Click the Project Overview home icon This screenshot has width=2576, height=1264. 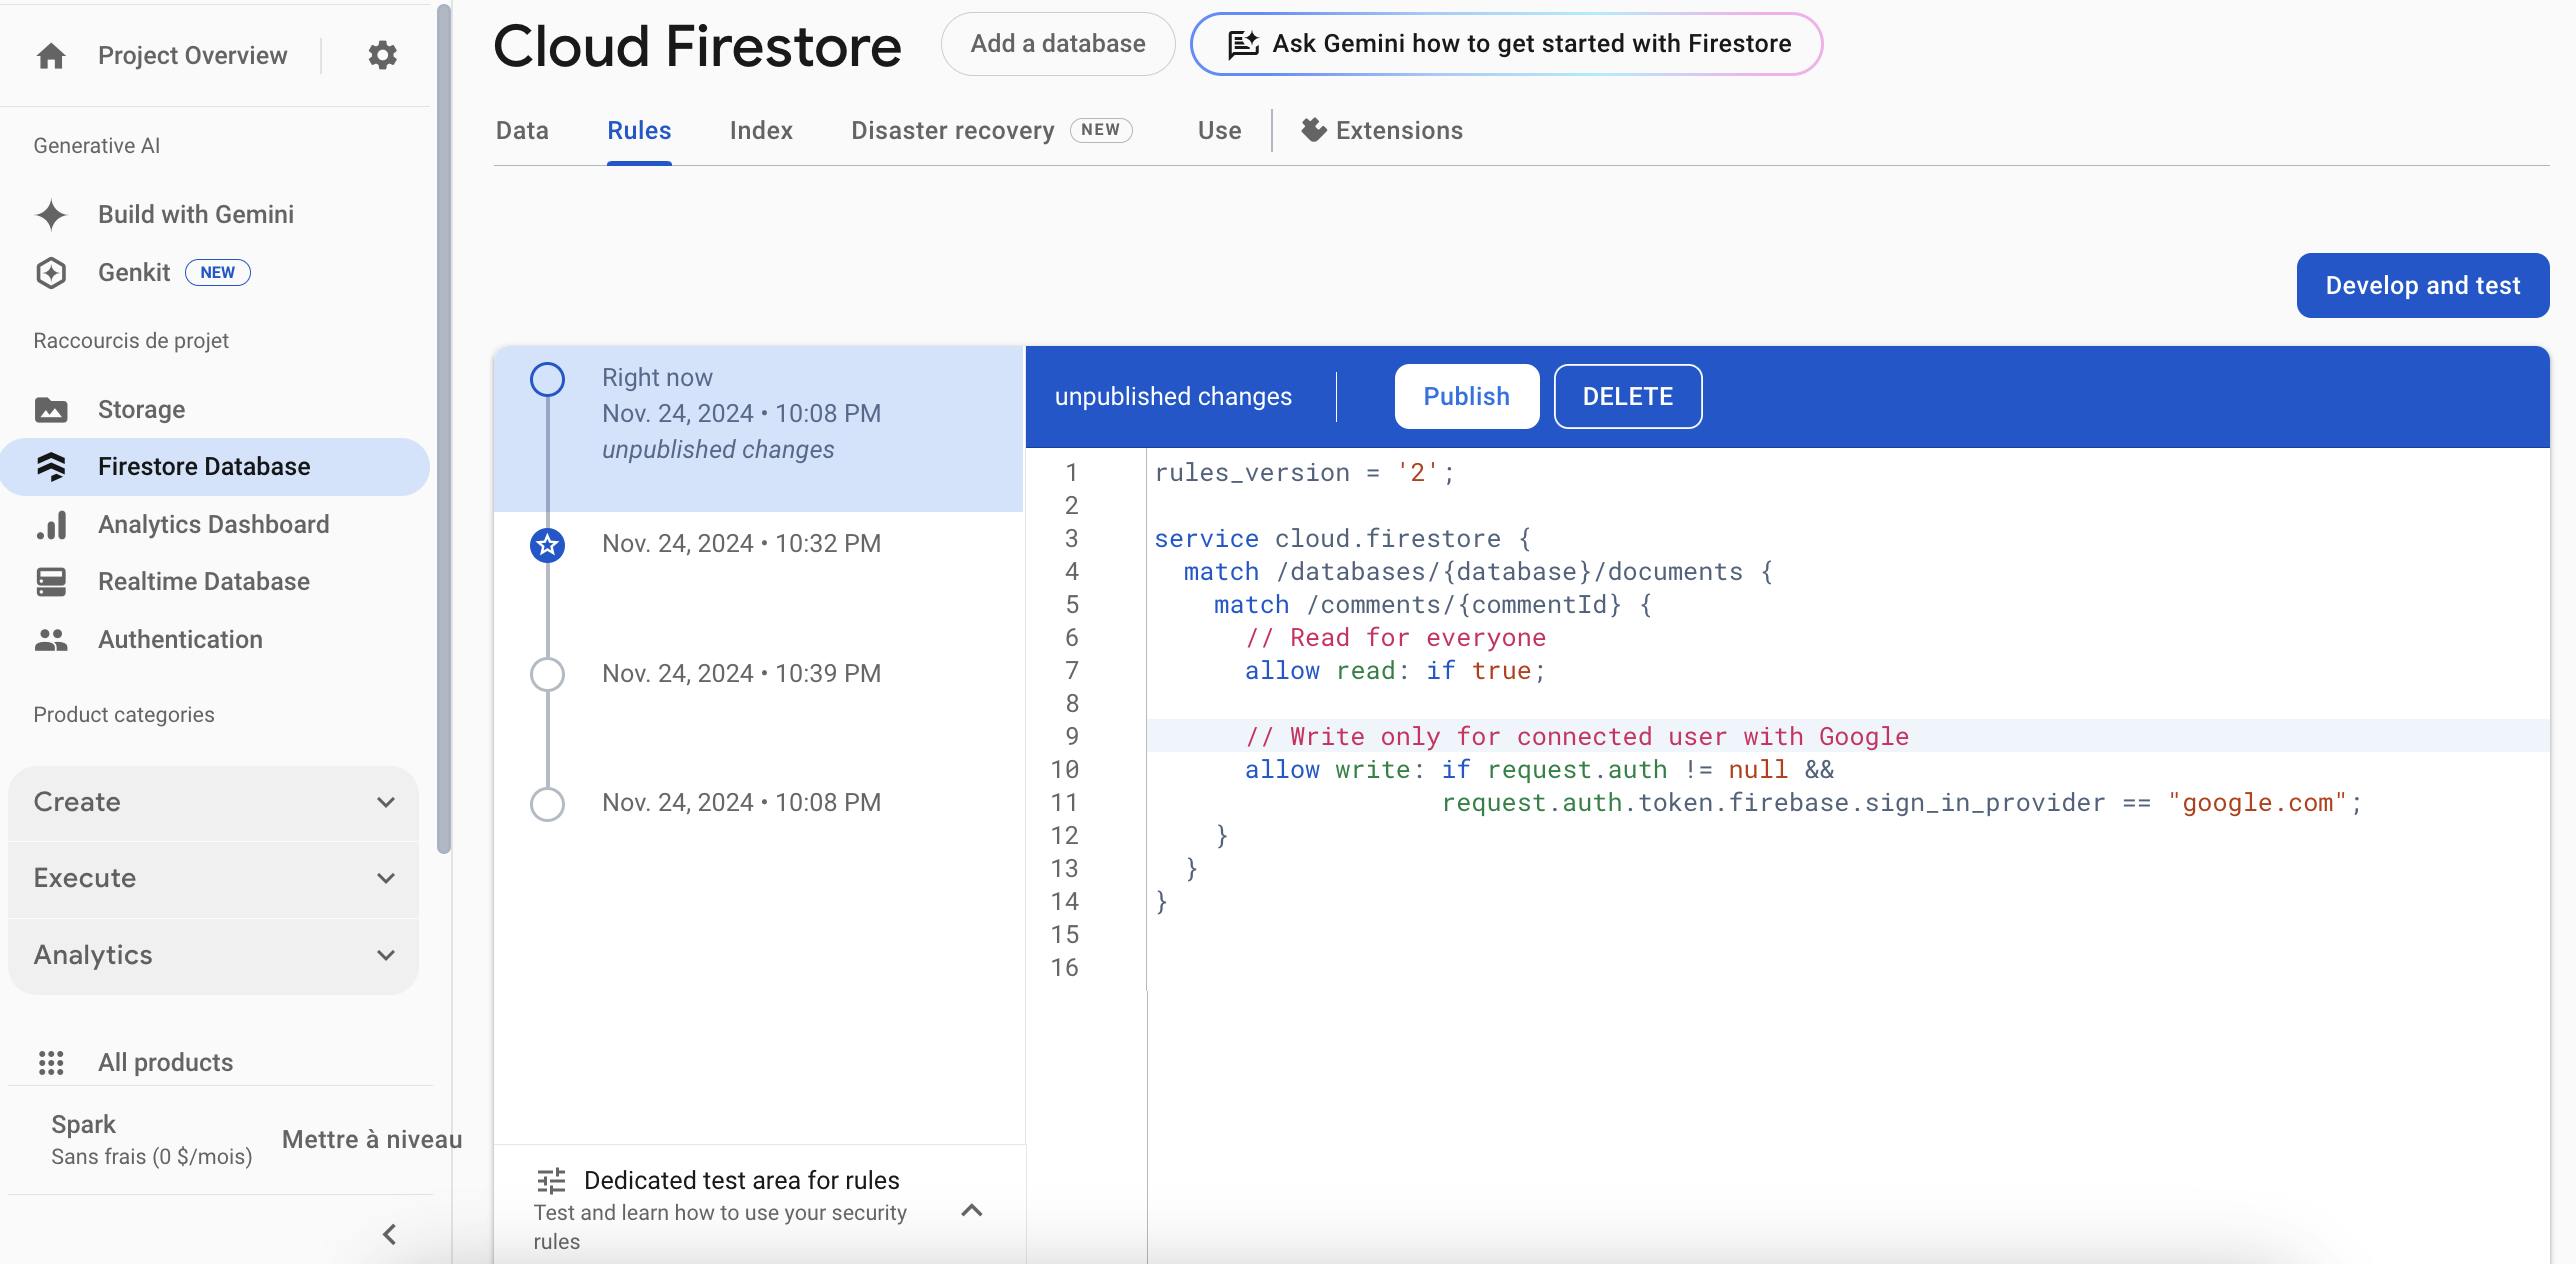coord(51,56)
